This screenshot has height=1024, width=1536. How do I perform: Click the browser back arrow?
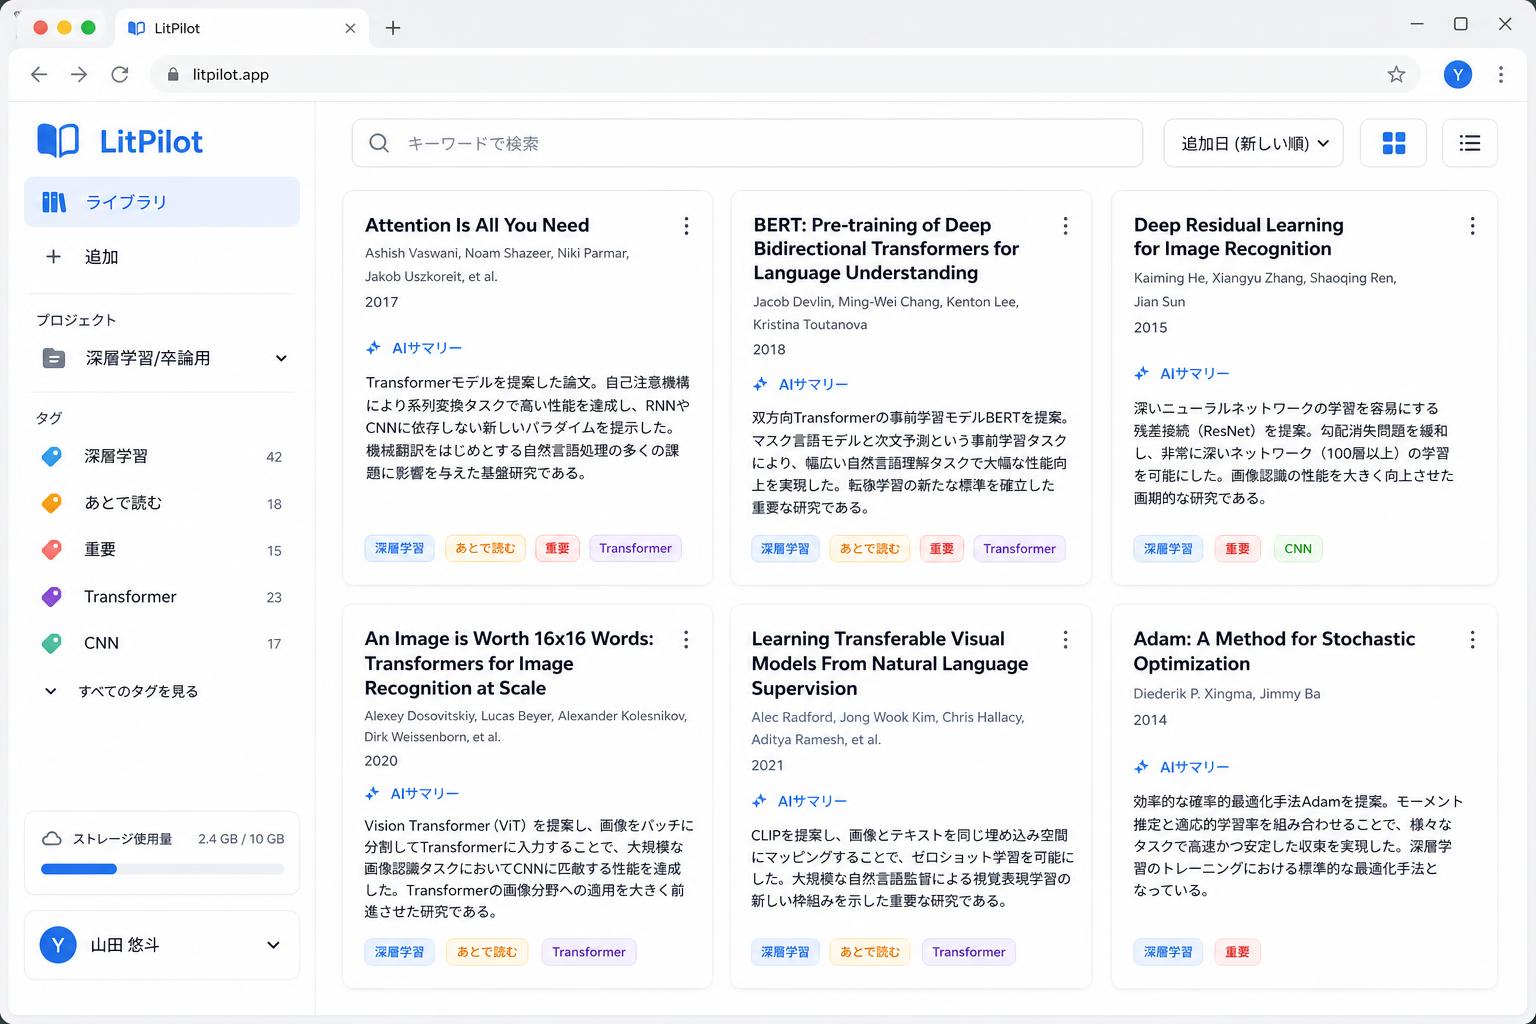pos(39,74)
